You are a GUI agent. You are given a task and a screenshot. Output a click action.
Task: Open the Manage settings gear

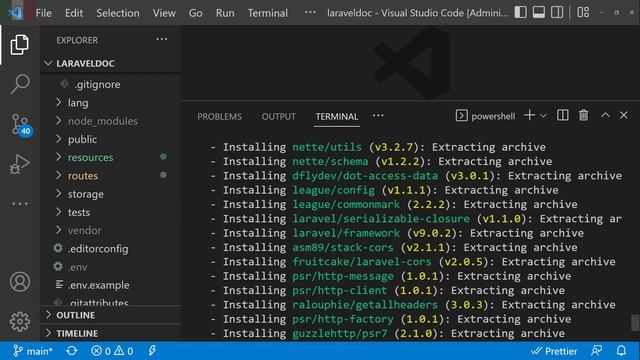tap(20, 322)
